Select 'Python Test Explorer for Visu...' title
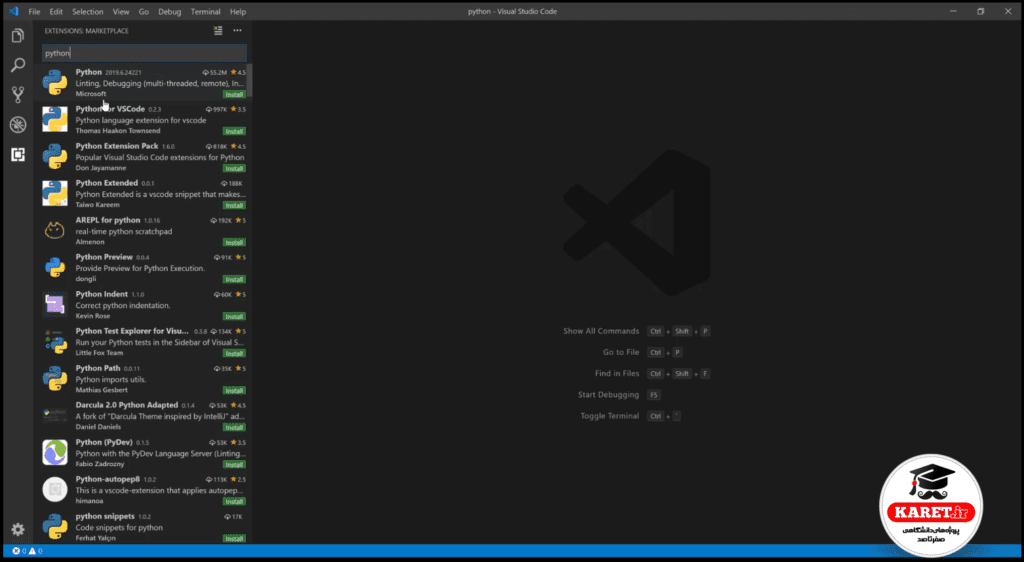This screenshot has width=1024, height=562. (x=132, y=331)
